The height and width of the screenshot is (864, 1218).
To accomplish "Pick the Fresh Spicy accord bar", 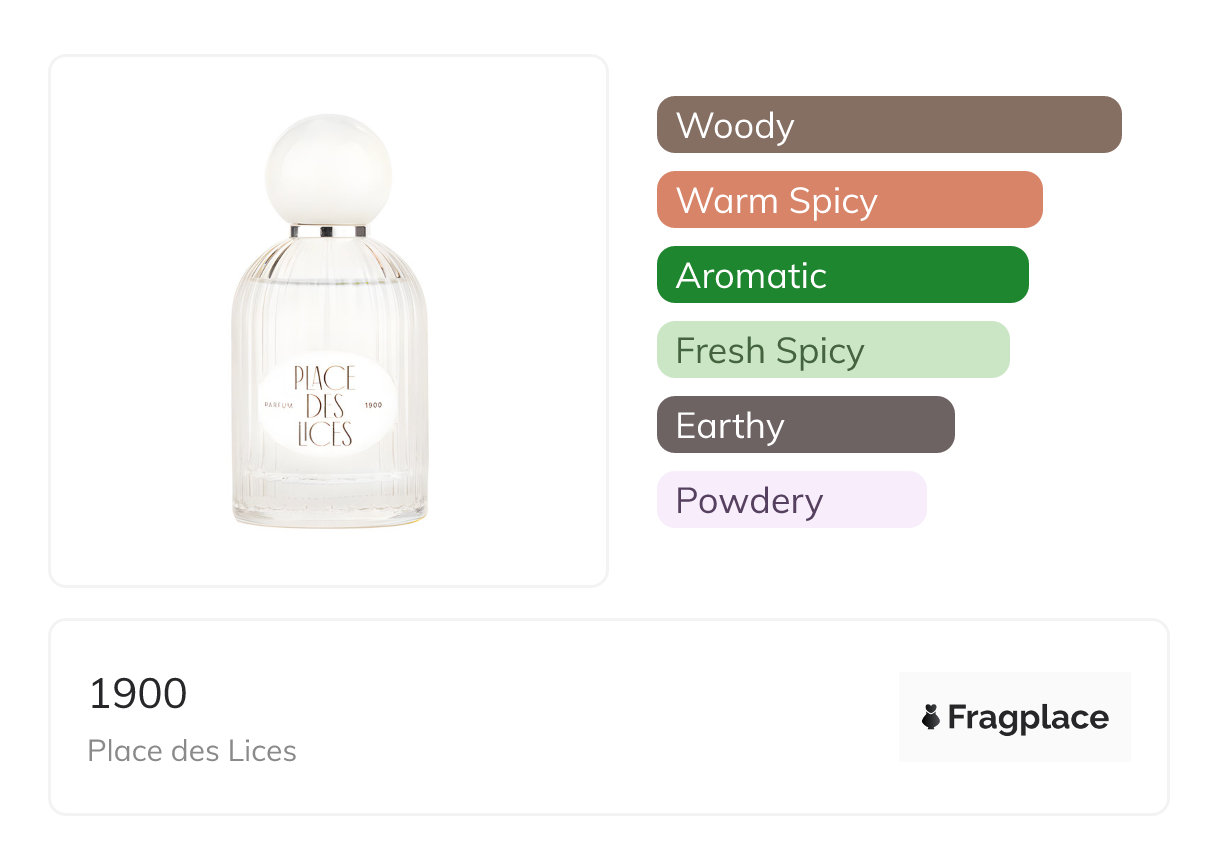I will 832,350.
